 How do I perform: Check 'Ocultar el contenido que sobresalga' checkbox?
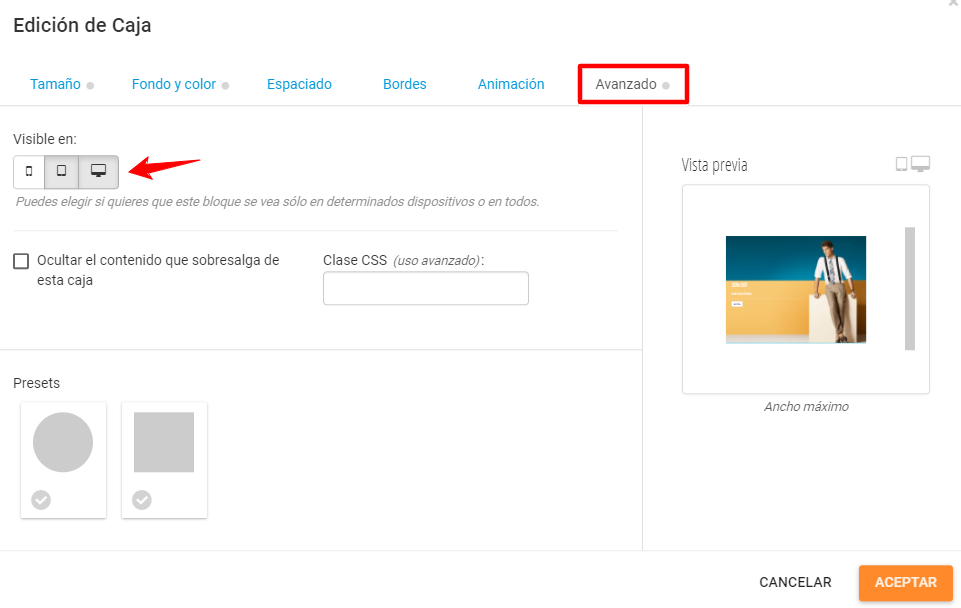(21, 262)
